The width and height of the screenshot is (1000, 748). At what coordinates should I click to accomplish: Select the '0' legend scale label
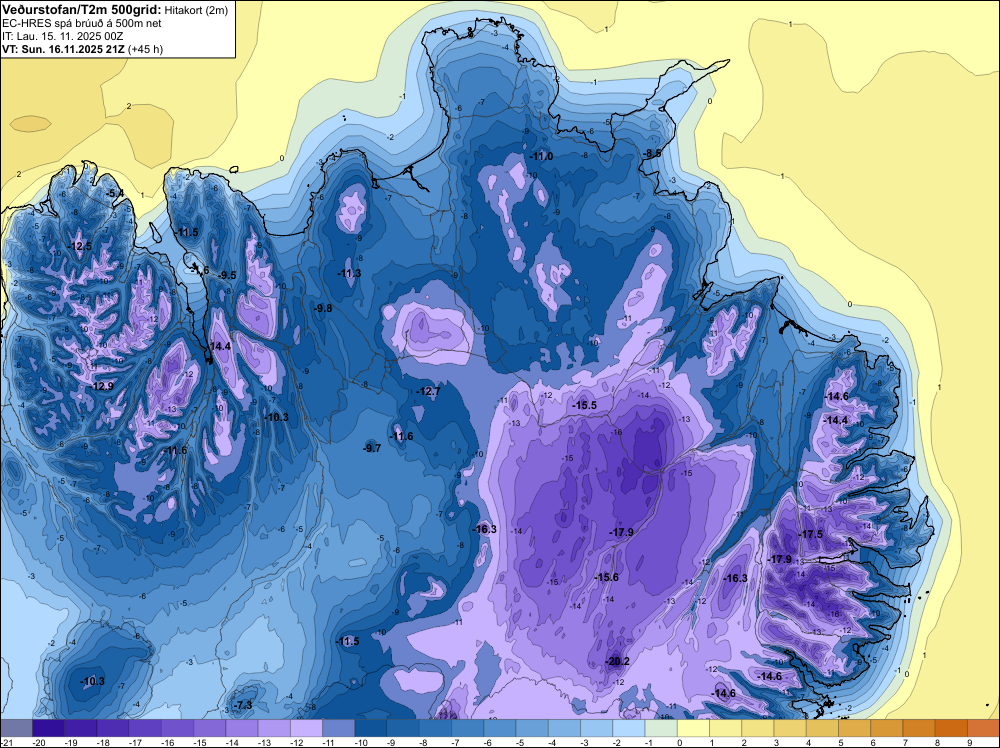tap(680, 742)
